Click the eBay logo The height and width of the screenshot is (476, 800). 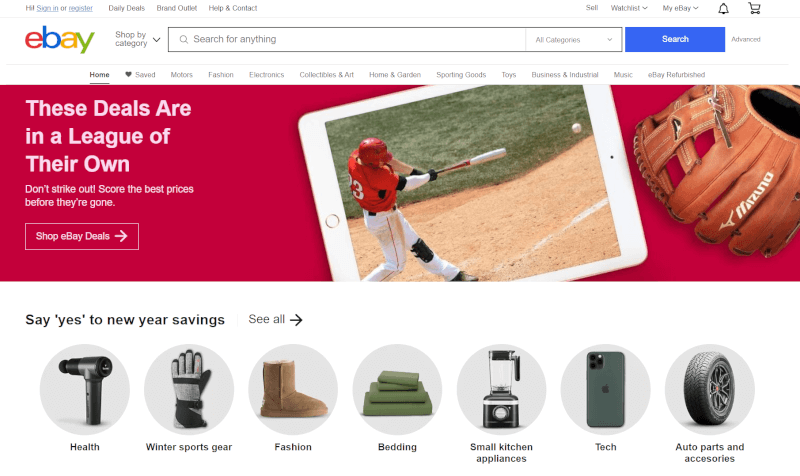coord(60,39)
